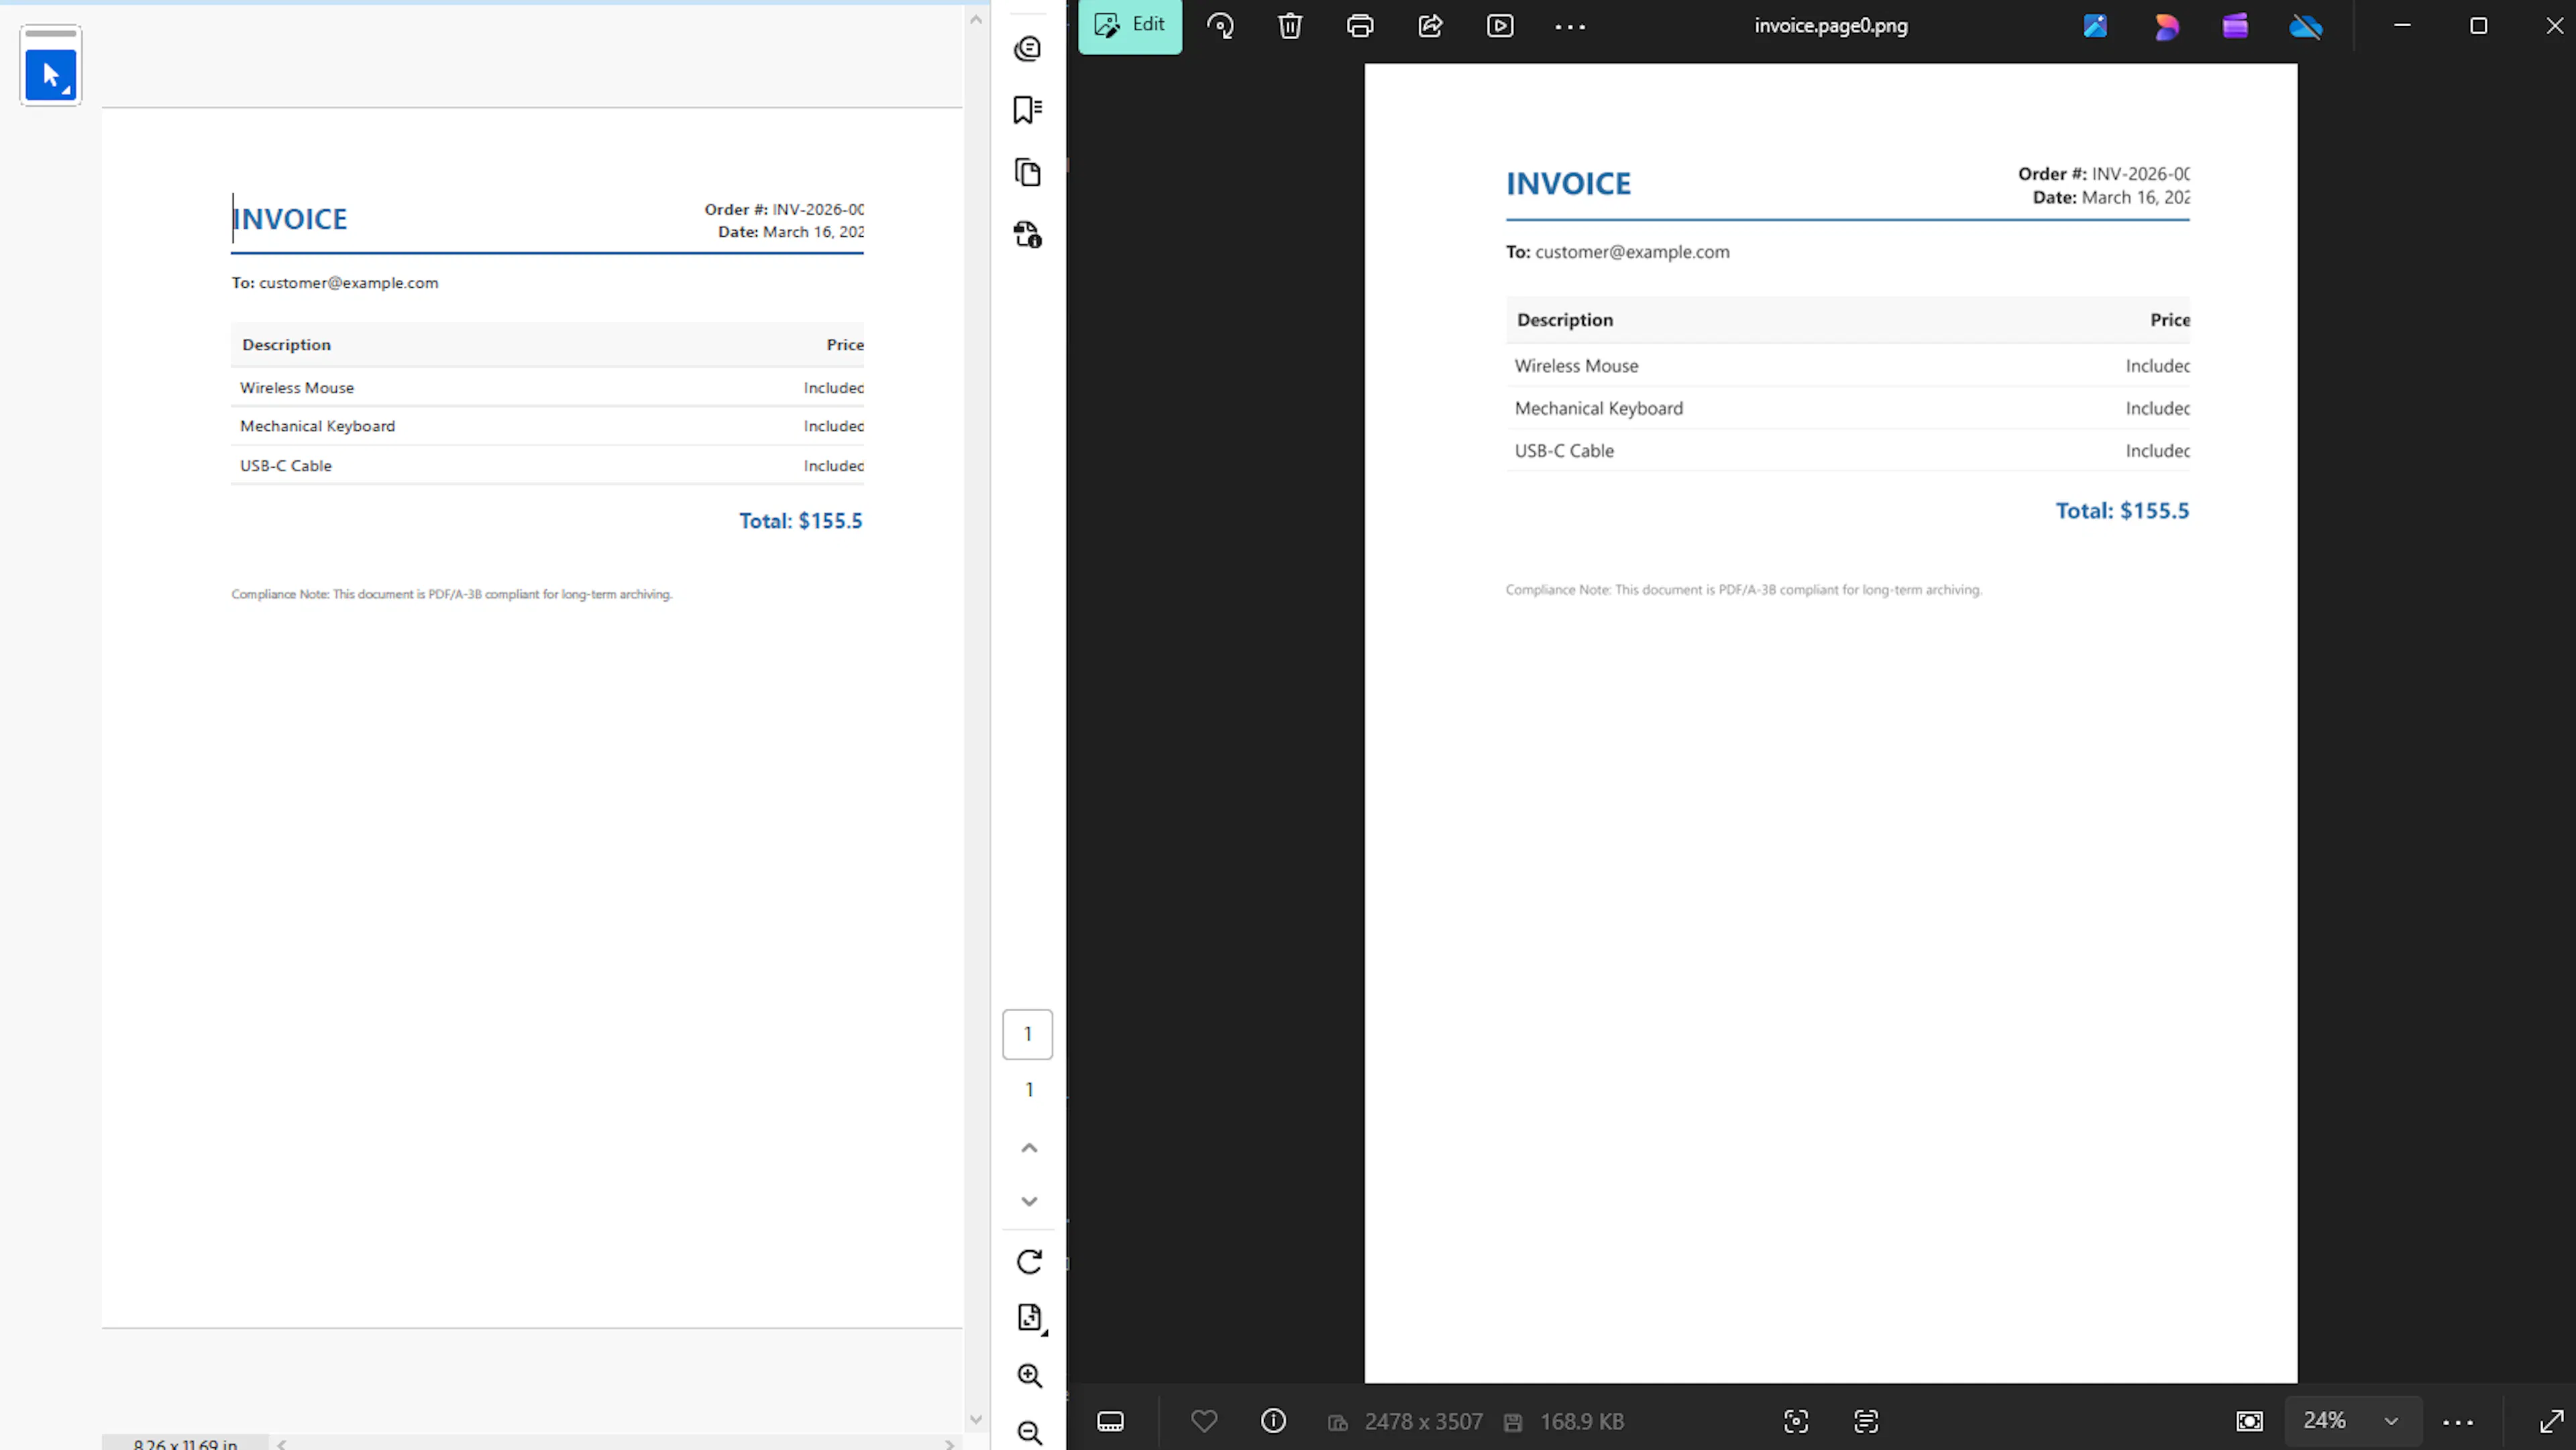
Task: Print the image from Photos toolbar
Action: (x=1360, y=26)
